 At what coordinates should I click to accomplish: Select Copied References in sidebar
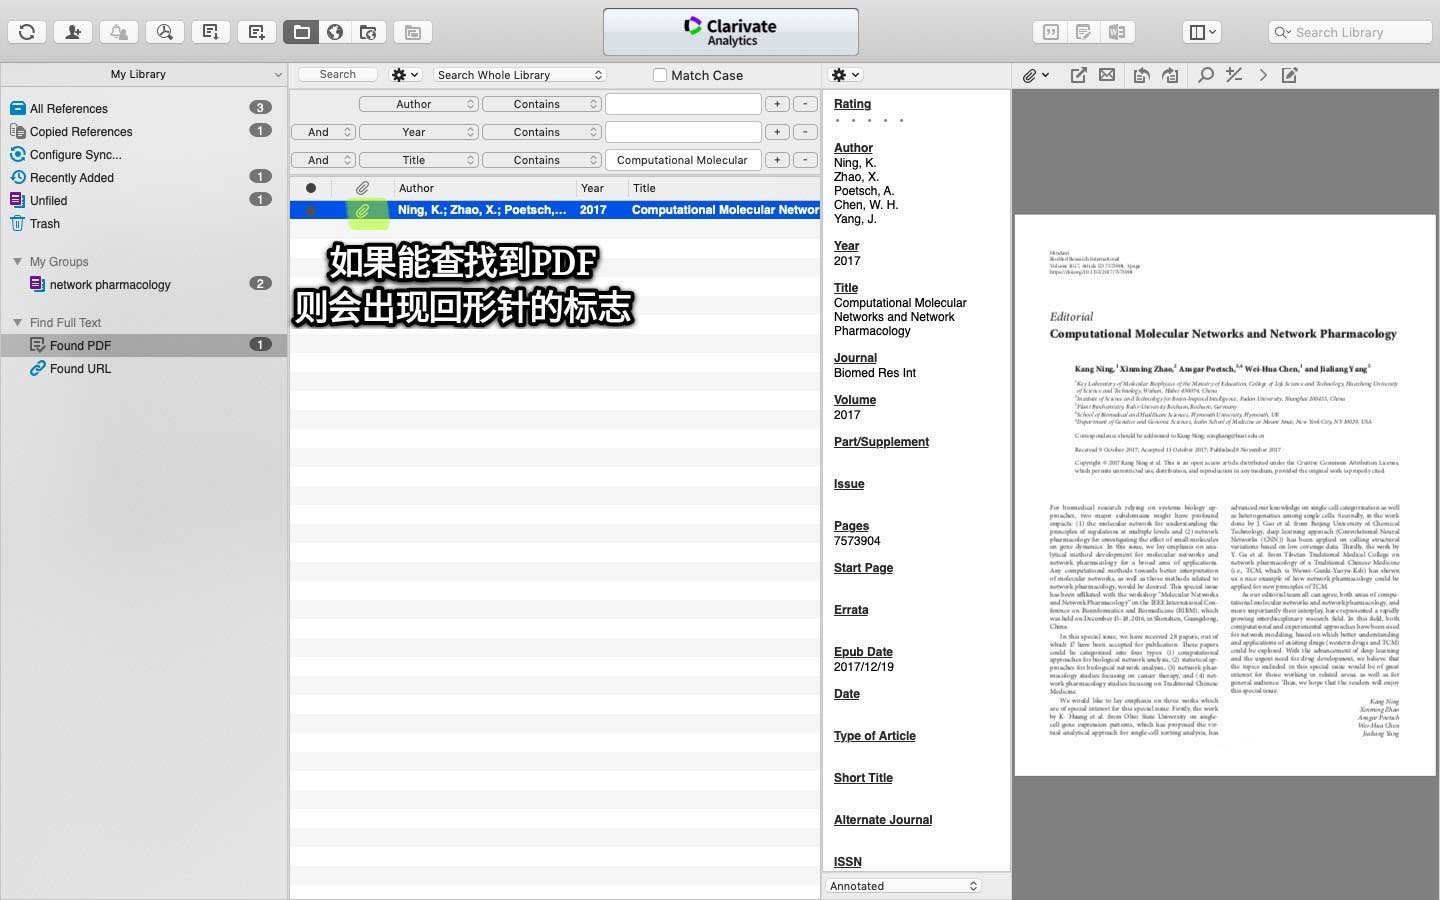(x=144, y=131)
